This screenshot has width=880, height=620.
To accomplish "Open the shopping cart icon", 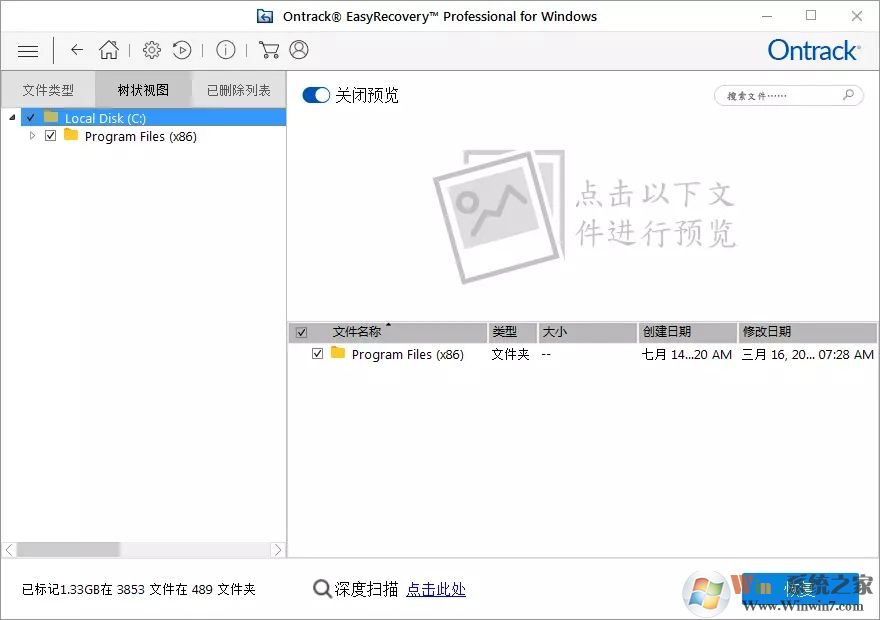I will (x=269, y=50).
